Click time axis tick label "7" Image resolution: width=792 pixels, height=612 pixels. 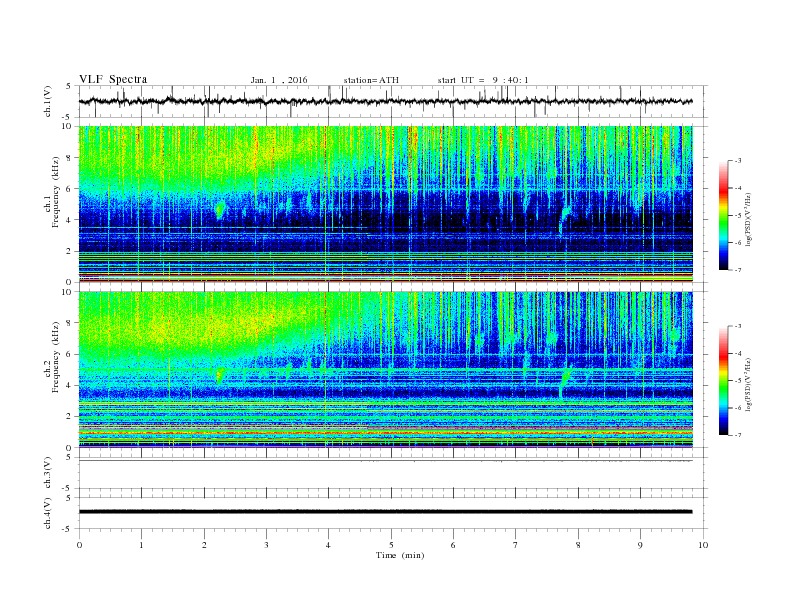point(516,545)
